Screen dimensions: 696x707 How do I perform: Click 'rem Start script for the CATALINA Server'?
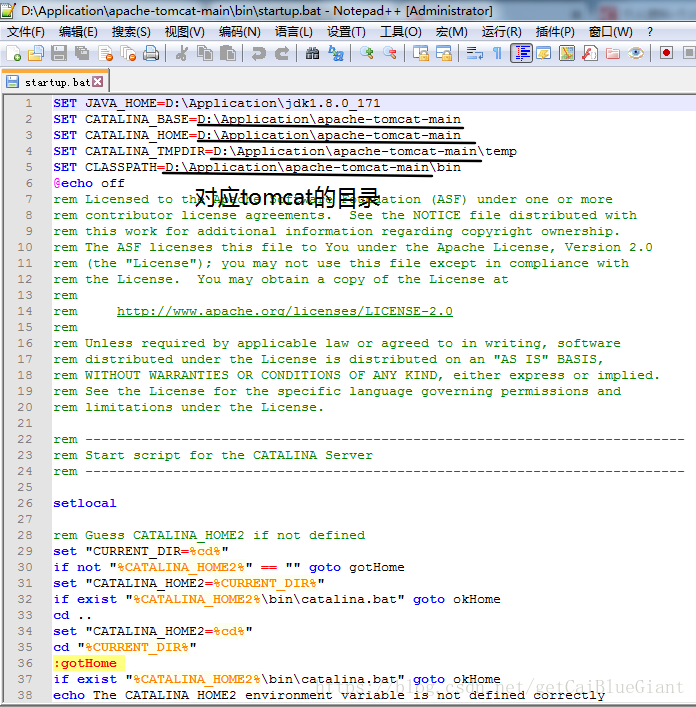213,455
